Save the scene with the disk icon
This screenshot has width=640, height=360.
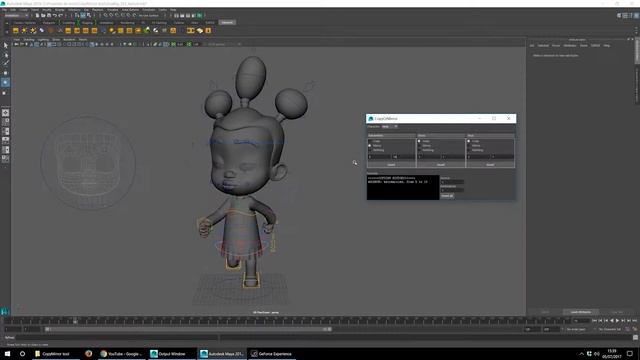pos(49,16)
